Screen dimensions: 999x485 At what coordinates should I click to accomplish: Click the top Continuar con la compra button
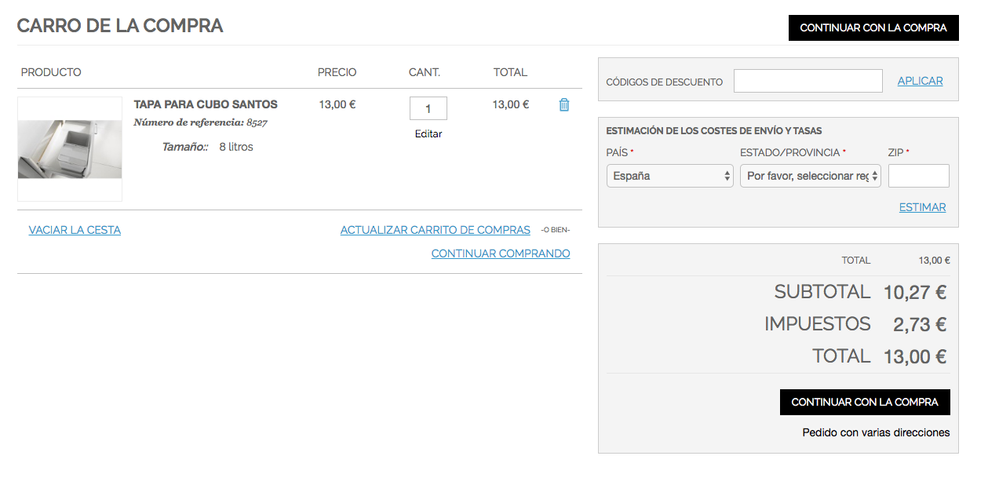(x=873, y=28)
